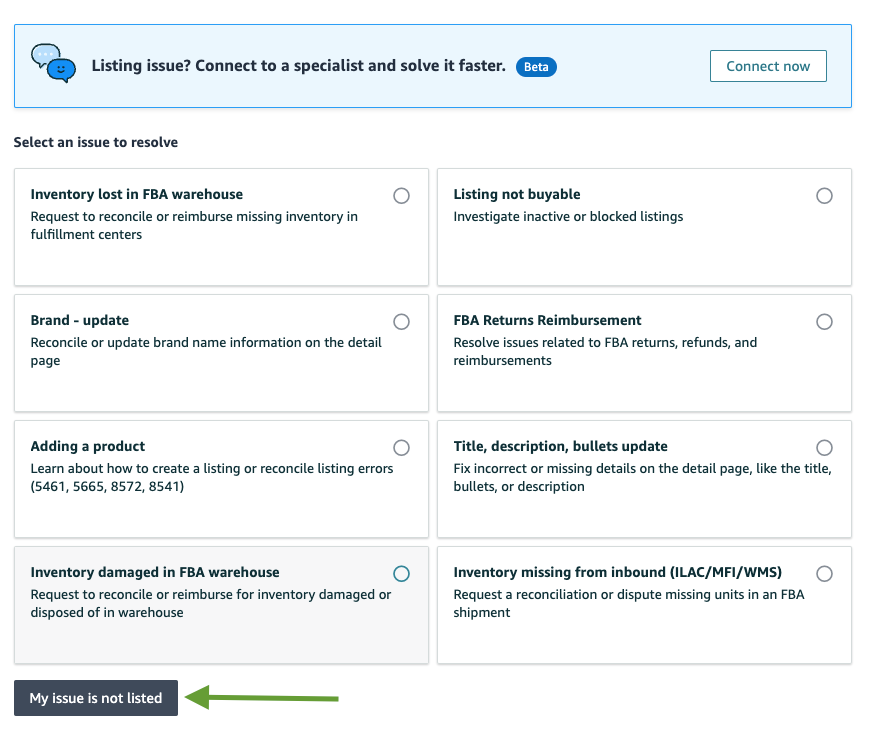Viewport: 889px width, 736px height.
Task: Select Title, description, bullets update radio
Action: coord(824,448)
